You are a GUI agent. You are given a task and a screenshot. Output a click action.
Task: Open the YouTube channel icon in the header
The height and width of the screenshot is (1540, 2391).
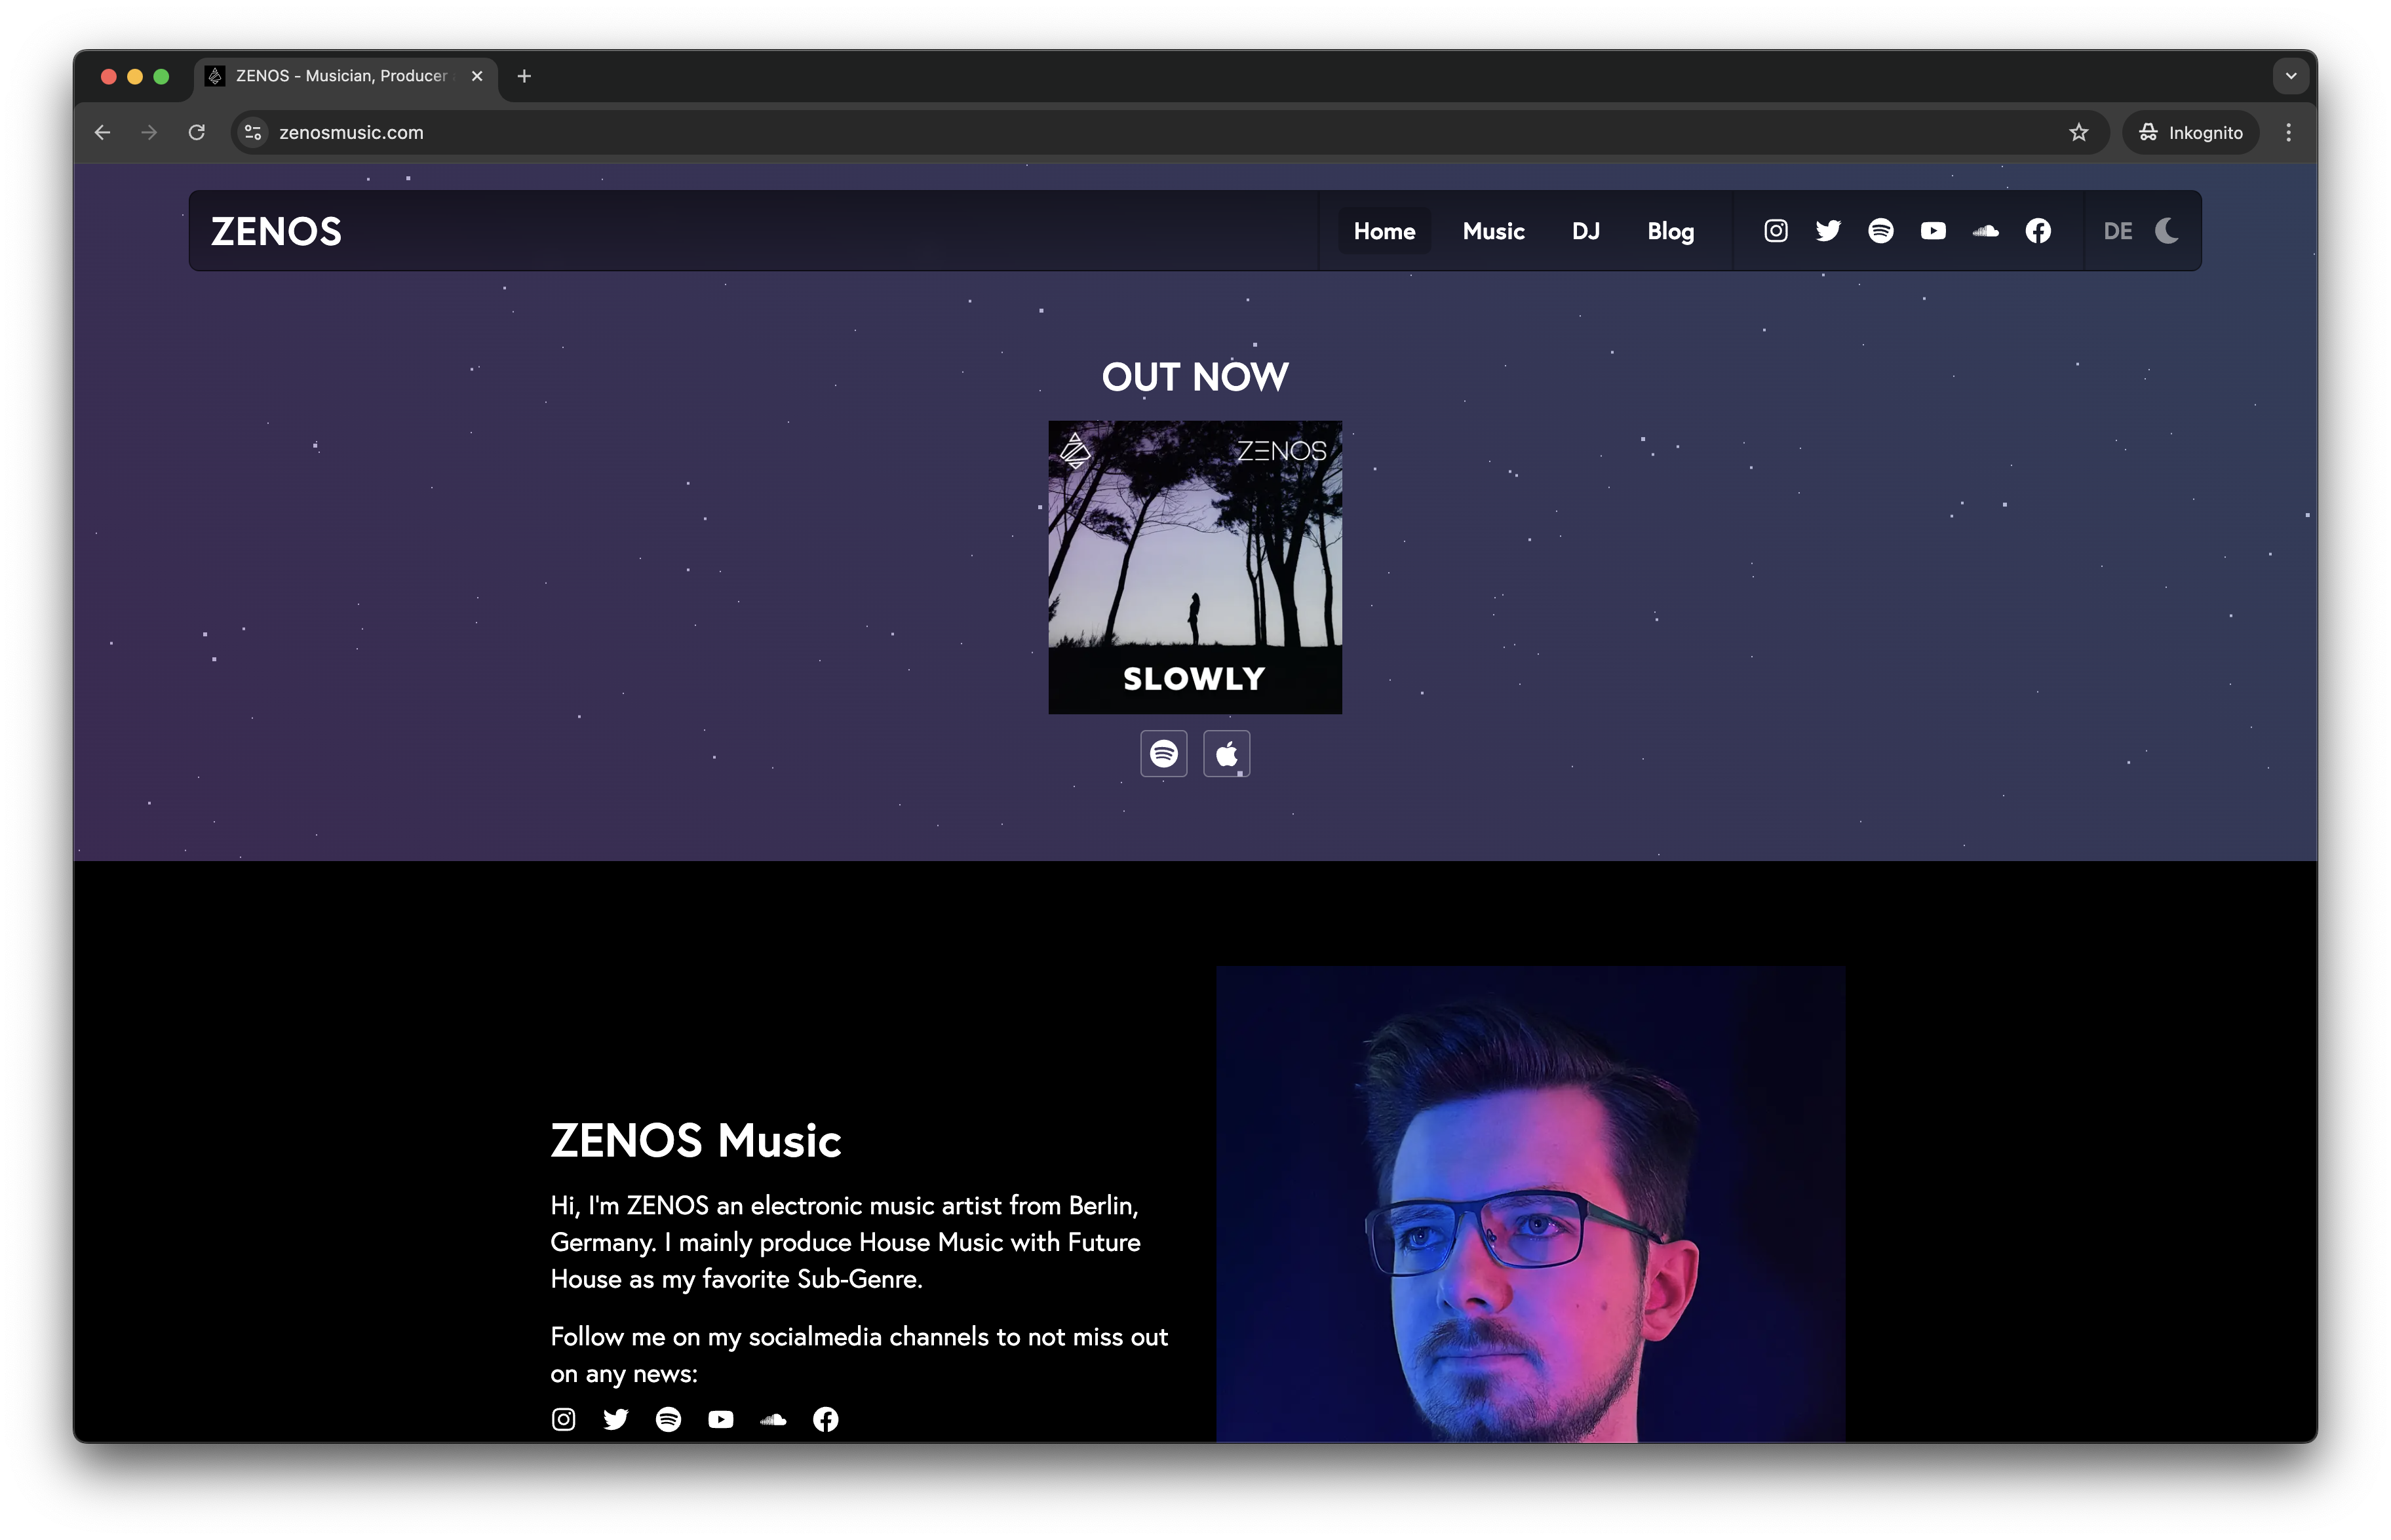coord(1933,230)
